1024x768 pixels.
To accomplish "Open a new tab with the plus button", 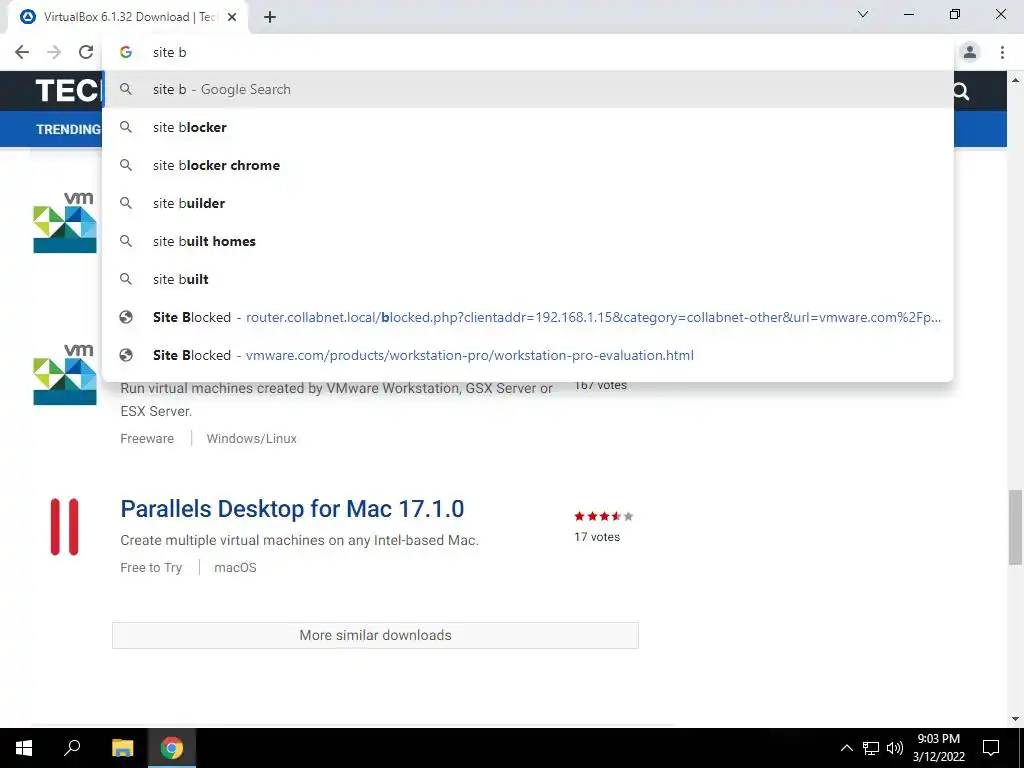I will point(270,17).
